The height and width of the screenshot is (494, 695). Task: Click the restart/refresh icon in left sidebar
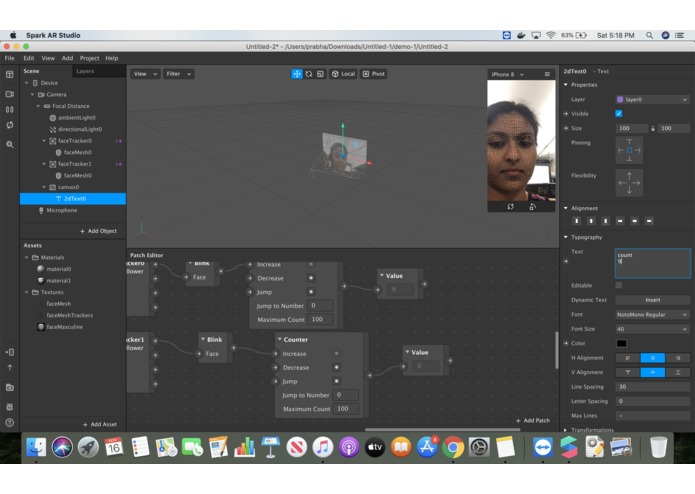[x=10, y=125]
